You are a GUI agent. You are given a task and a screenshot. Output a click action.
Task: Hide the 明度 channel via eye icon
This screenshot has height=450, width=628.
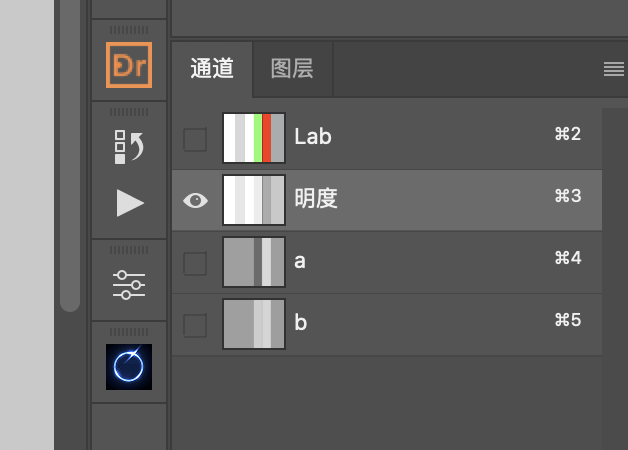(195, 200)
